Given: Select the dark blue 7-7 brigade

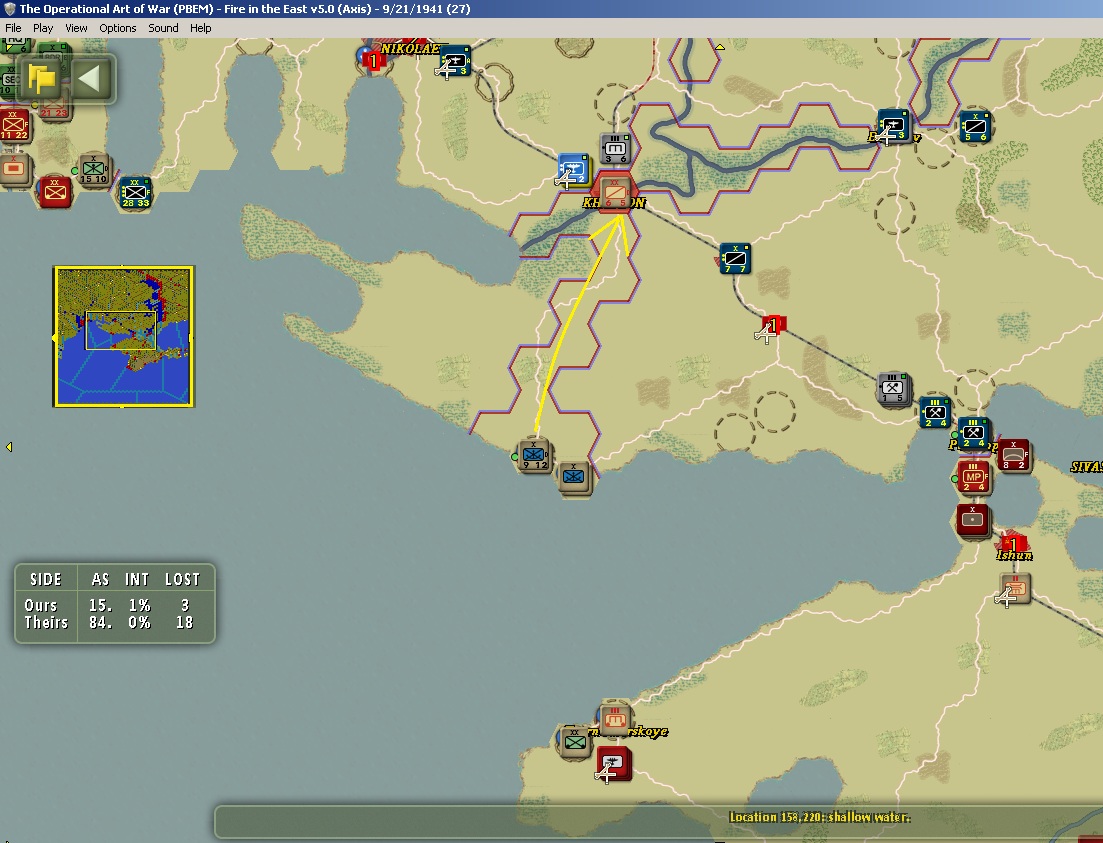Looking at the screenshot, I should pos(735,259).
